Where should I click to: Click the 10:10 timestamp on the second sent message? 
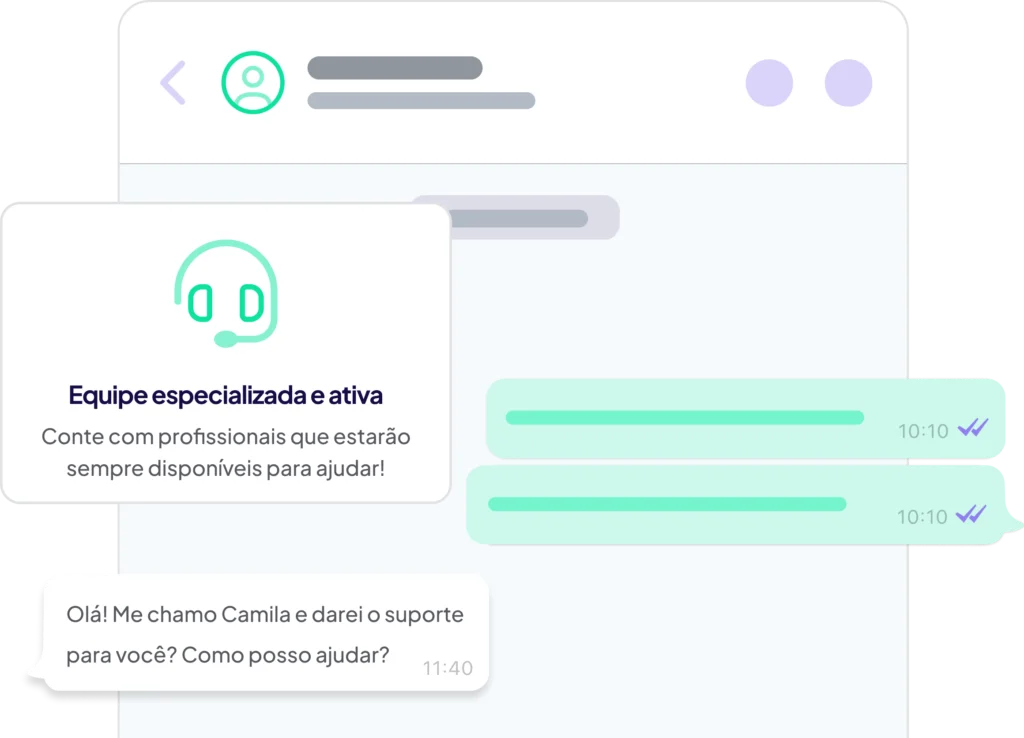click(921, 517)
